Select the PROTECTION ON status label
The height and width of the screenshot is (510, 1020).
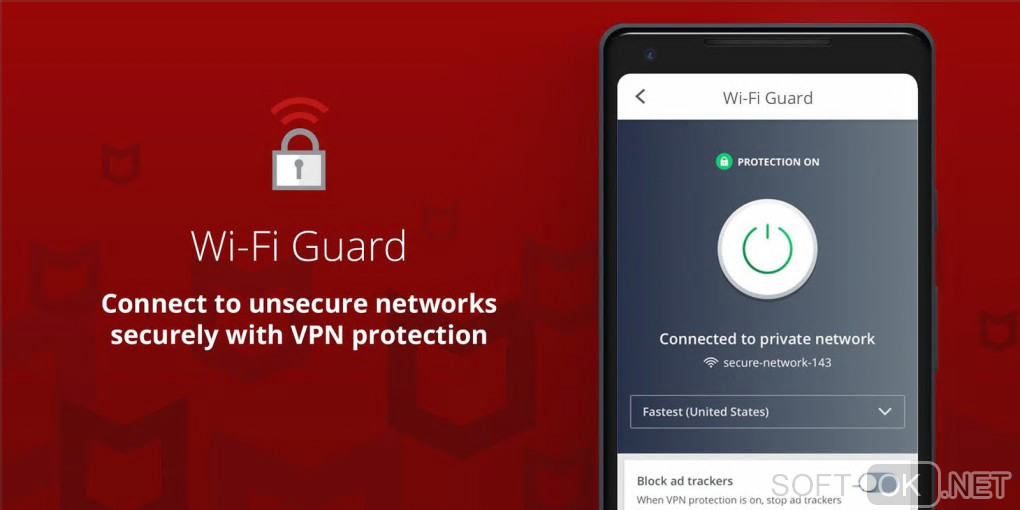(x=778, y=163)
